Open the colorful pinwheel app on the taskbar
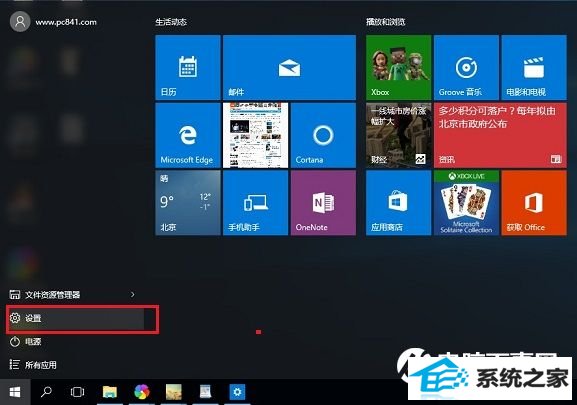Image resolution: width=577 pixels, height=405 pixels. coord(142,392)
